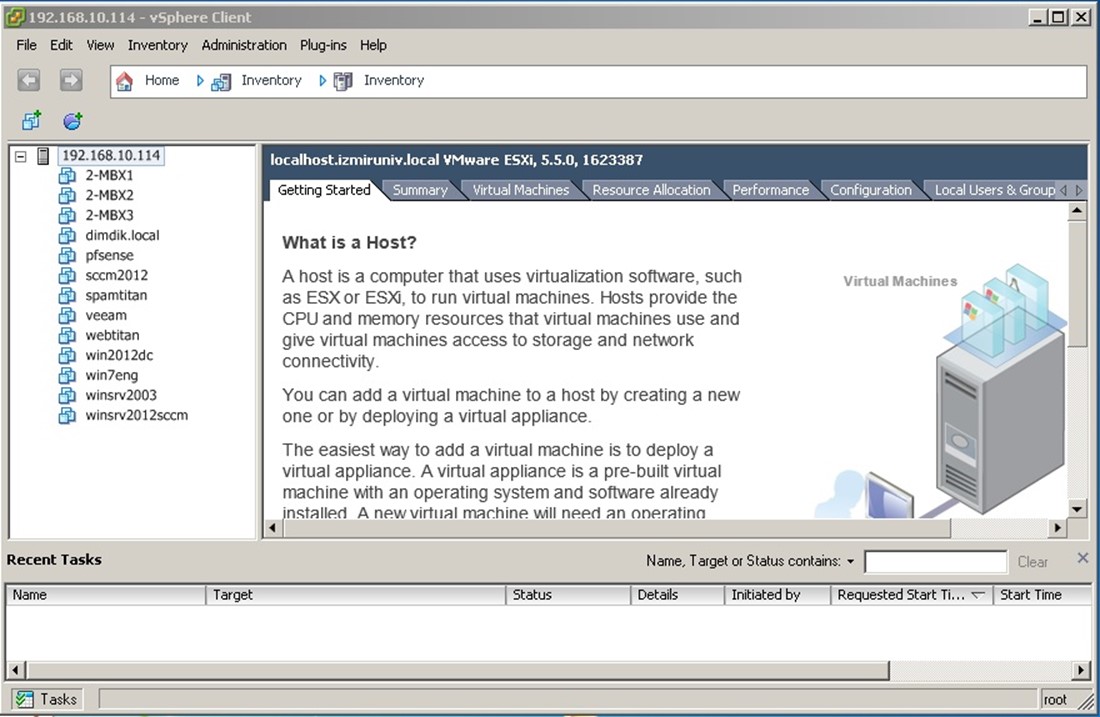Click the VM icon next to pfsense

click(67, 255)
